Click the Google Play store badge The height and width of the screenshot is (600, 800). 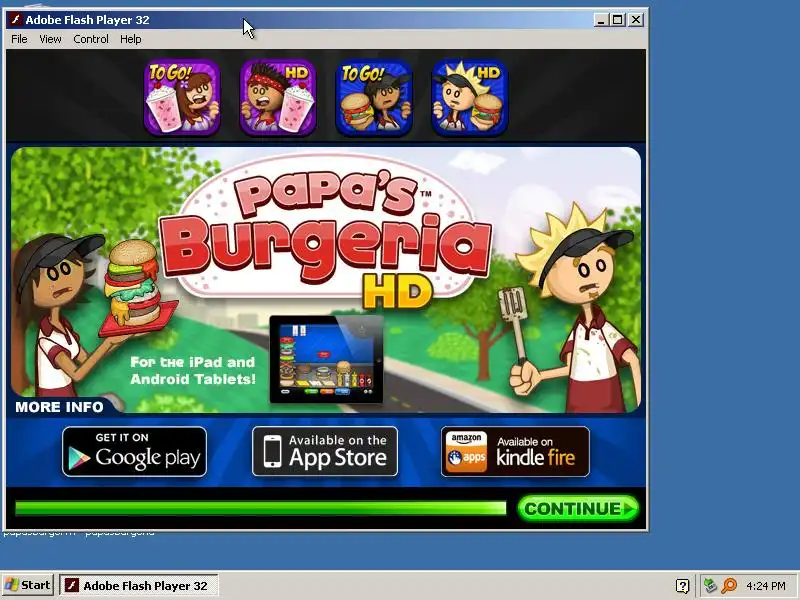coord(135,452)
